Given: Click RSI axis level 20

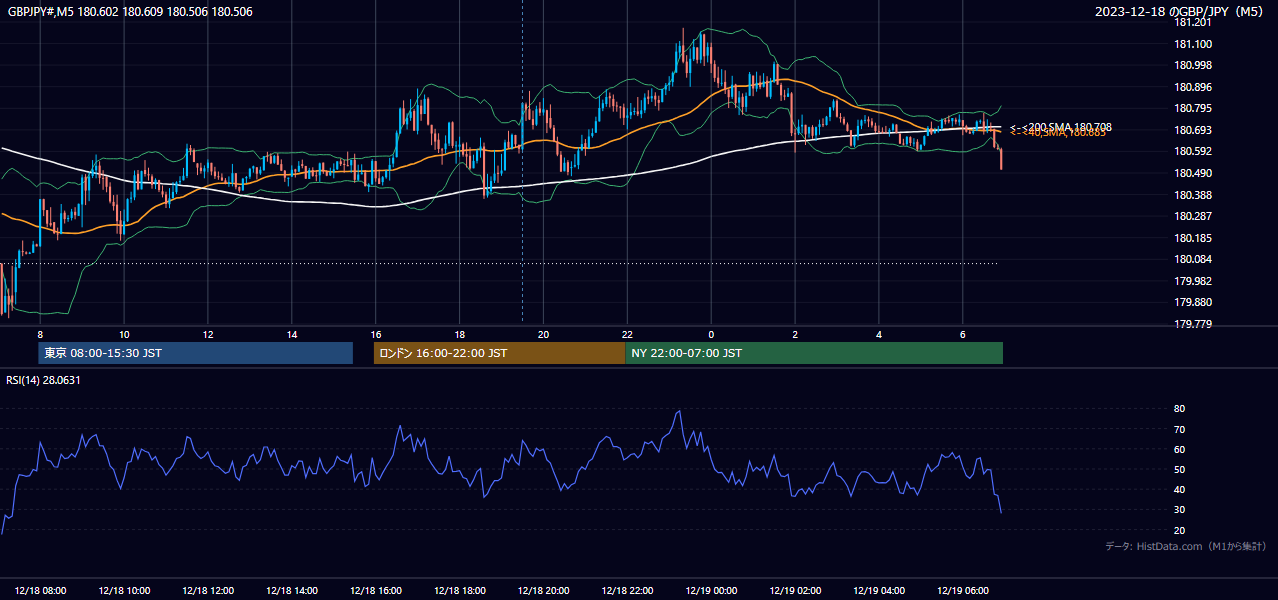Looking at the screenshot, I should point(1179,530).
